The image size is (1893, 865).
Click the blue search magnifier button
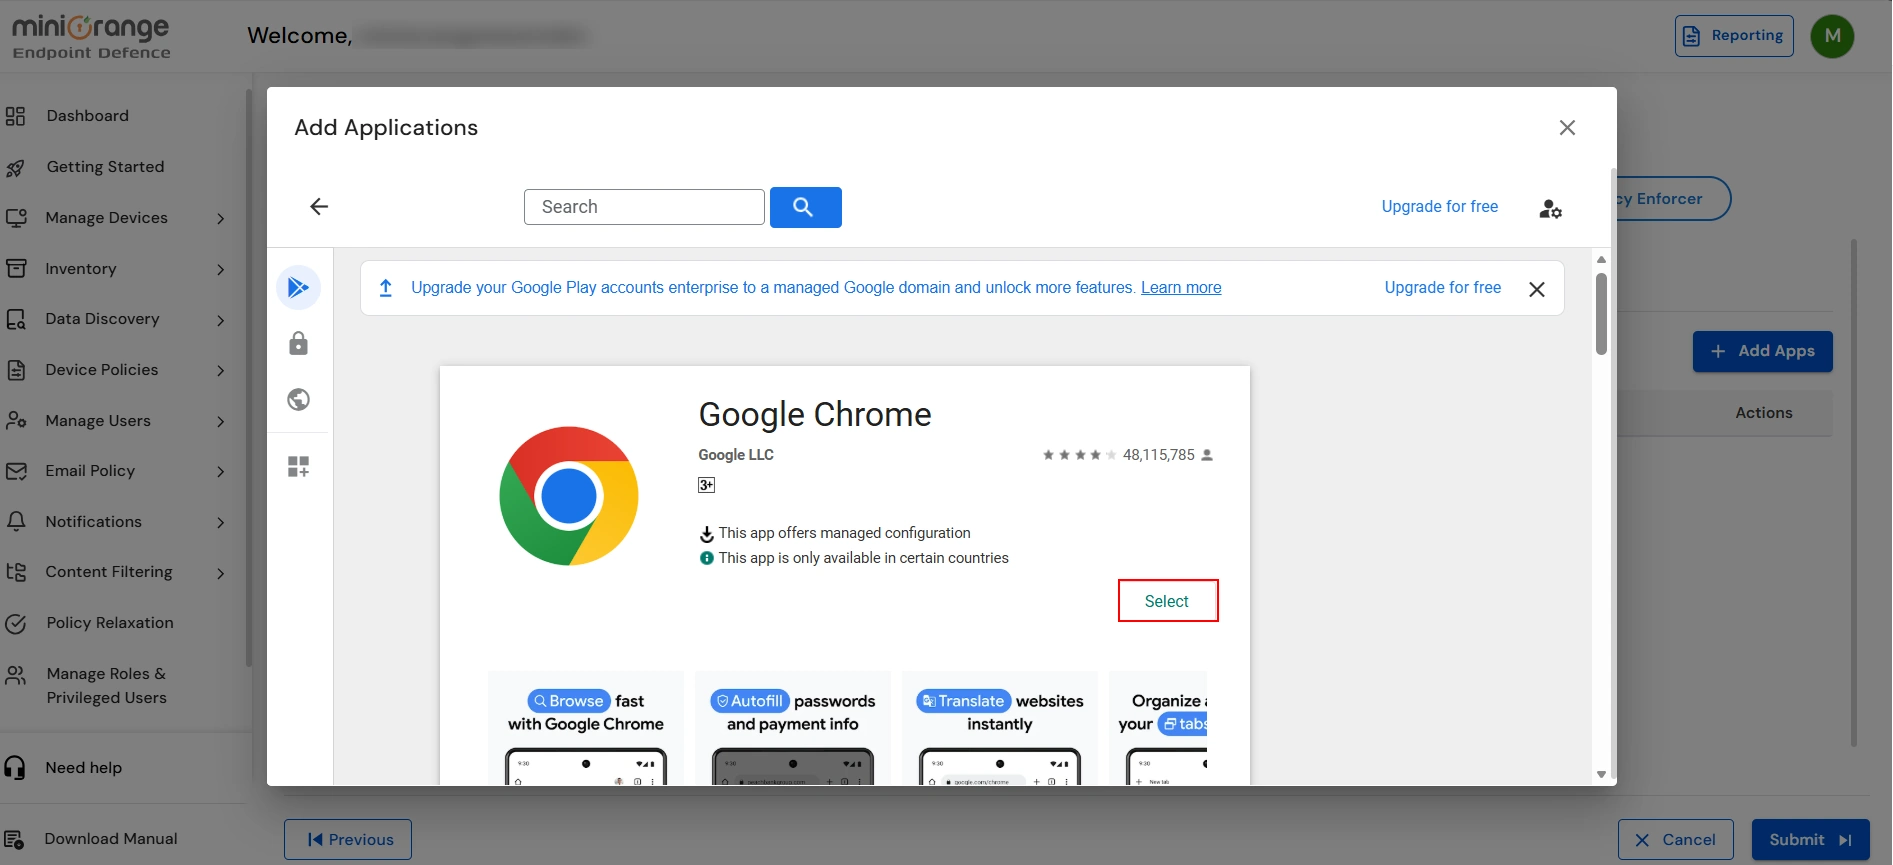806,207
